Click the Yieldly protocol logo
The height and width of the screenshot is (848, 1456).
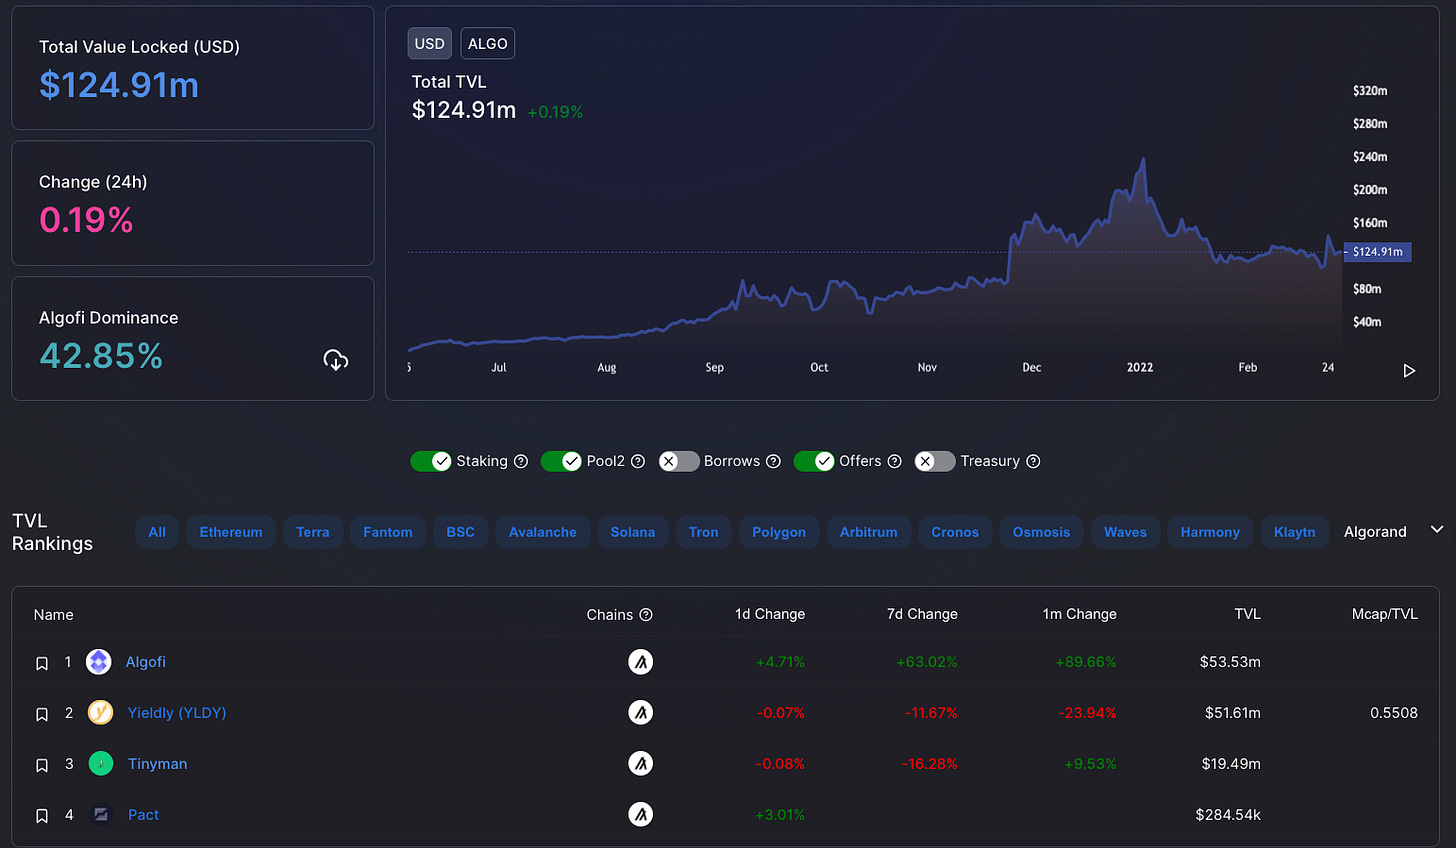click(100, 713)
